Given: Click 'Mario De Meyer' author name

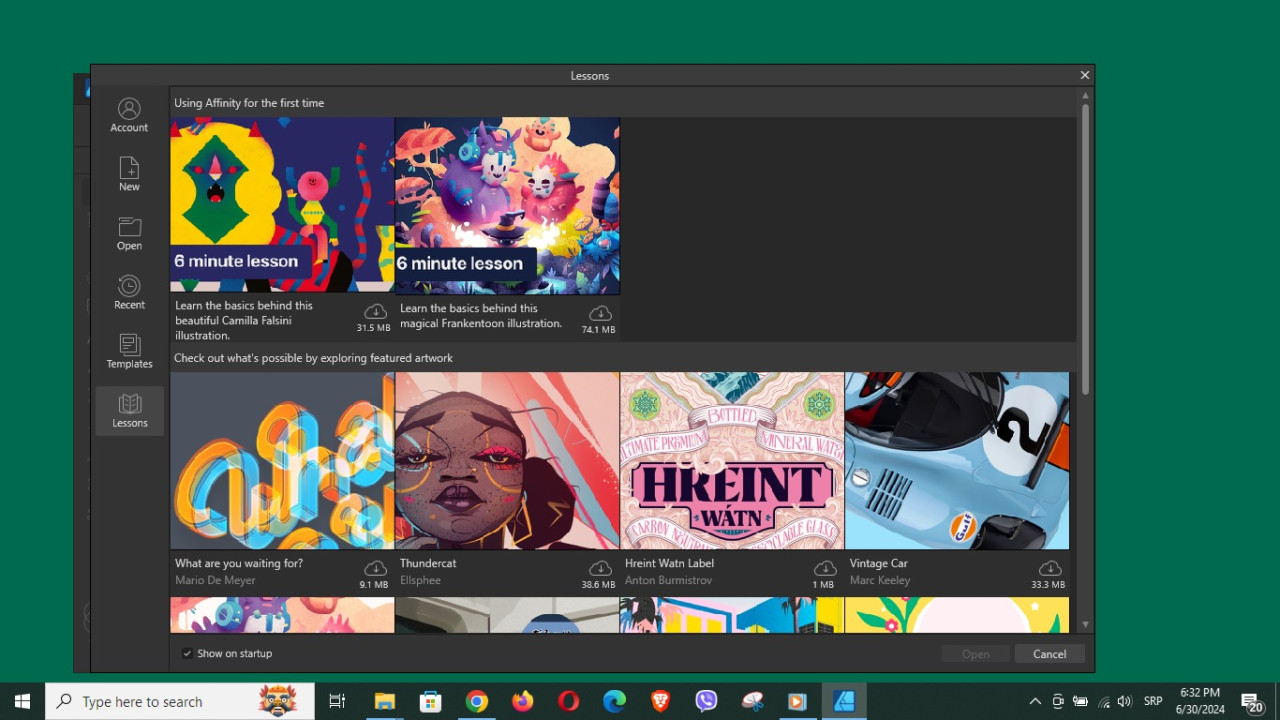Looking at the screenshot, I should 215,580.
